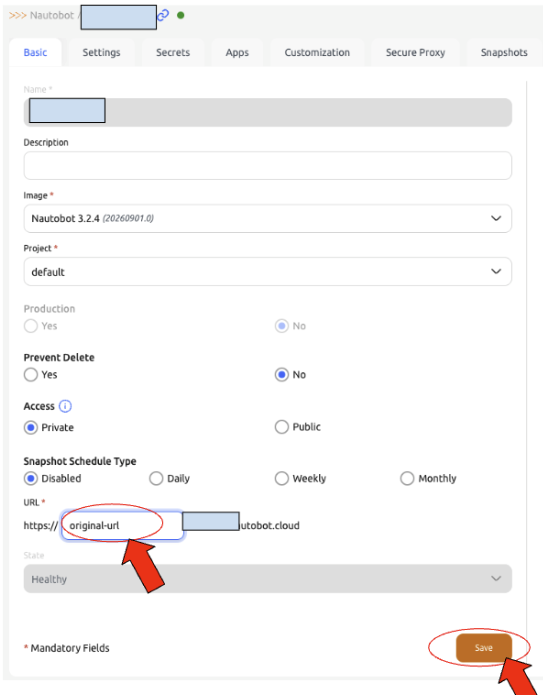Viewport: 543px width, 695px height.
Task: Open the State dropdown showing Healthy
Action: click(268, 579)
